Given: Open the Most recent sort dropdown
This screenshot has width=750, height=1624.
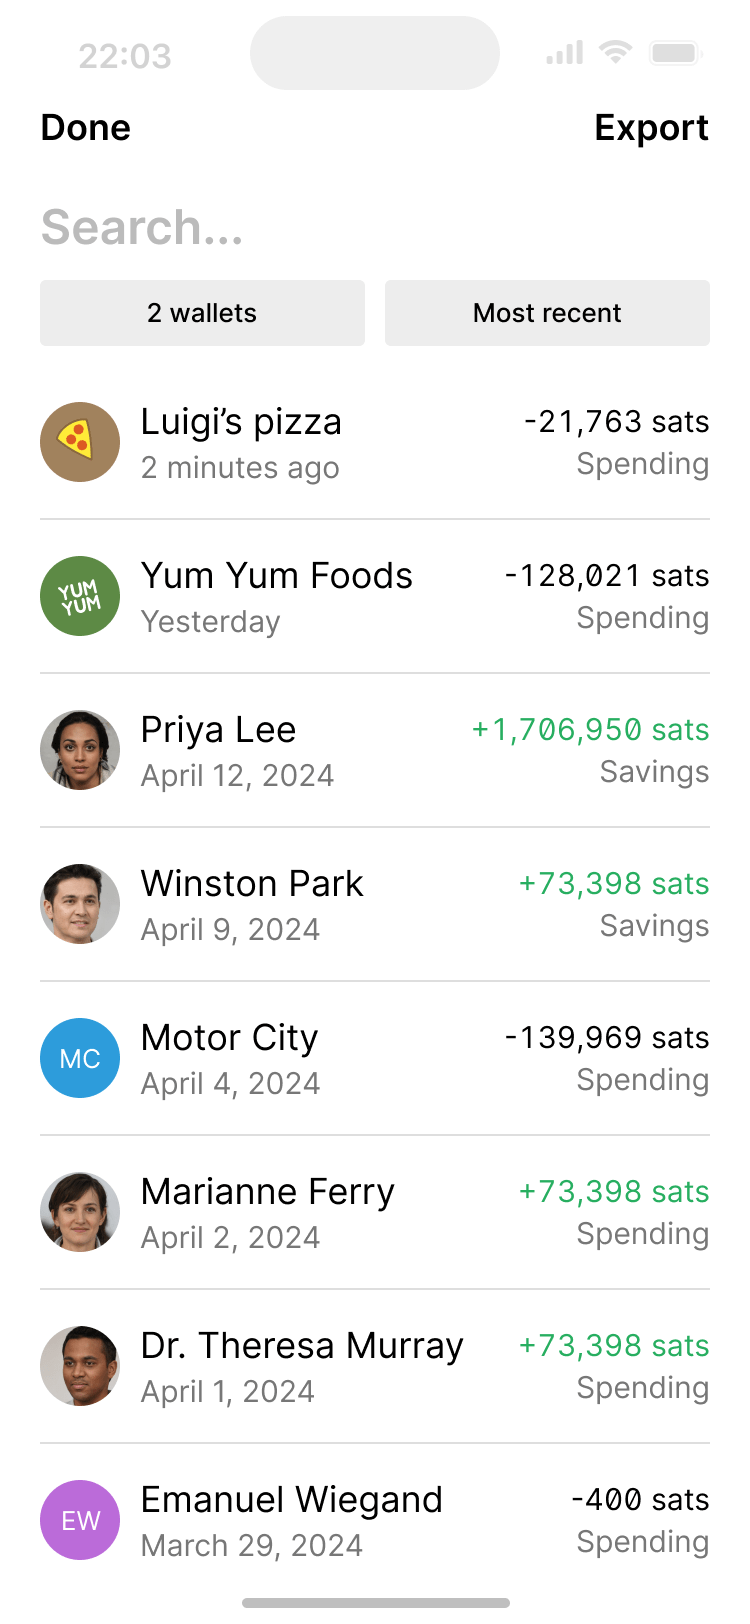Looking at the screenshot, I should tap(547, 313).
